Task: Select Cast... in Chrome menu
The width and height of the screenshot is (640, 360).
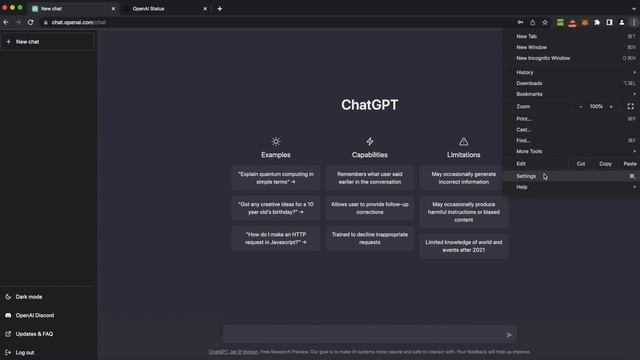Action: click(x=571, y=130)
